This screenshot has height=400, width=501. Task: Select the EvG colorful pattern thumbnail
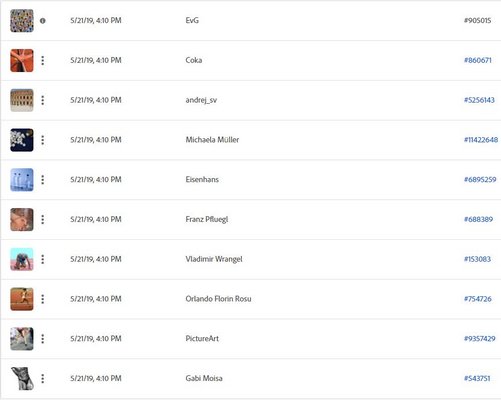coord(22,21)
